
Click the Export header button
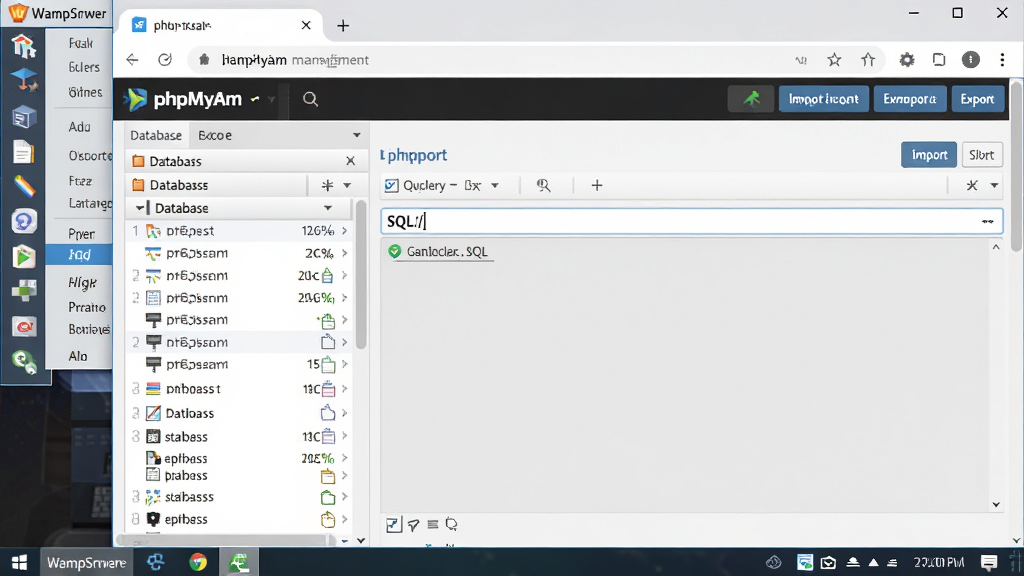pyautogui.click(x=978, y=99)
